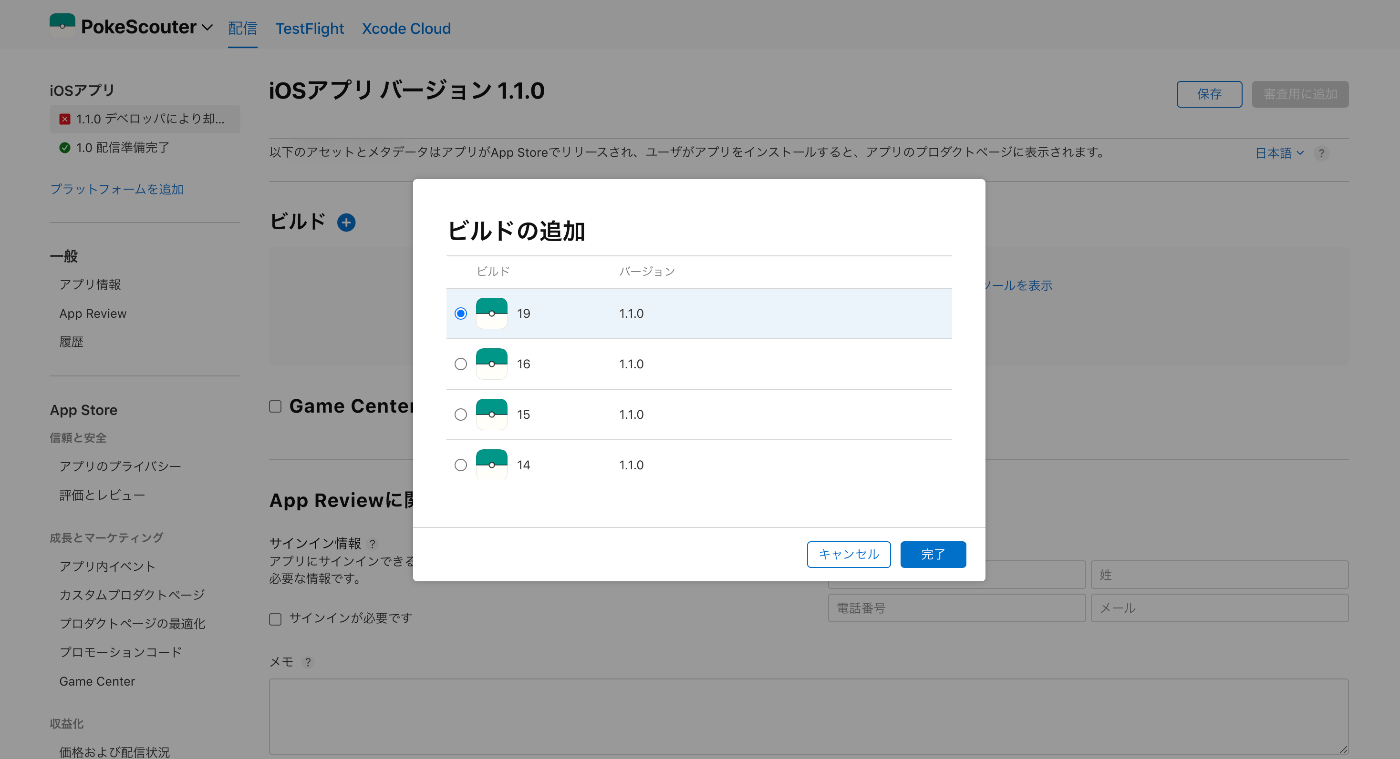The height and width of the screenshot is (759, 1400).
Task: Click the 姓 input field
Action: [1220, 575]
